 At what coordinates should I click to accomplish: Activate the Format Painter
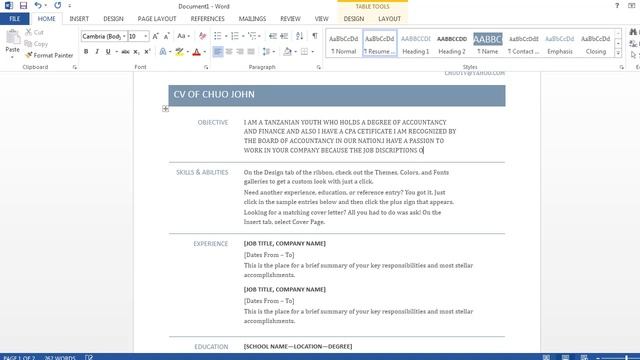[x=49, y=55]
